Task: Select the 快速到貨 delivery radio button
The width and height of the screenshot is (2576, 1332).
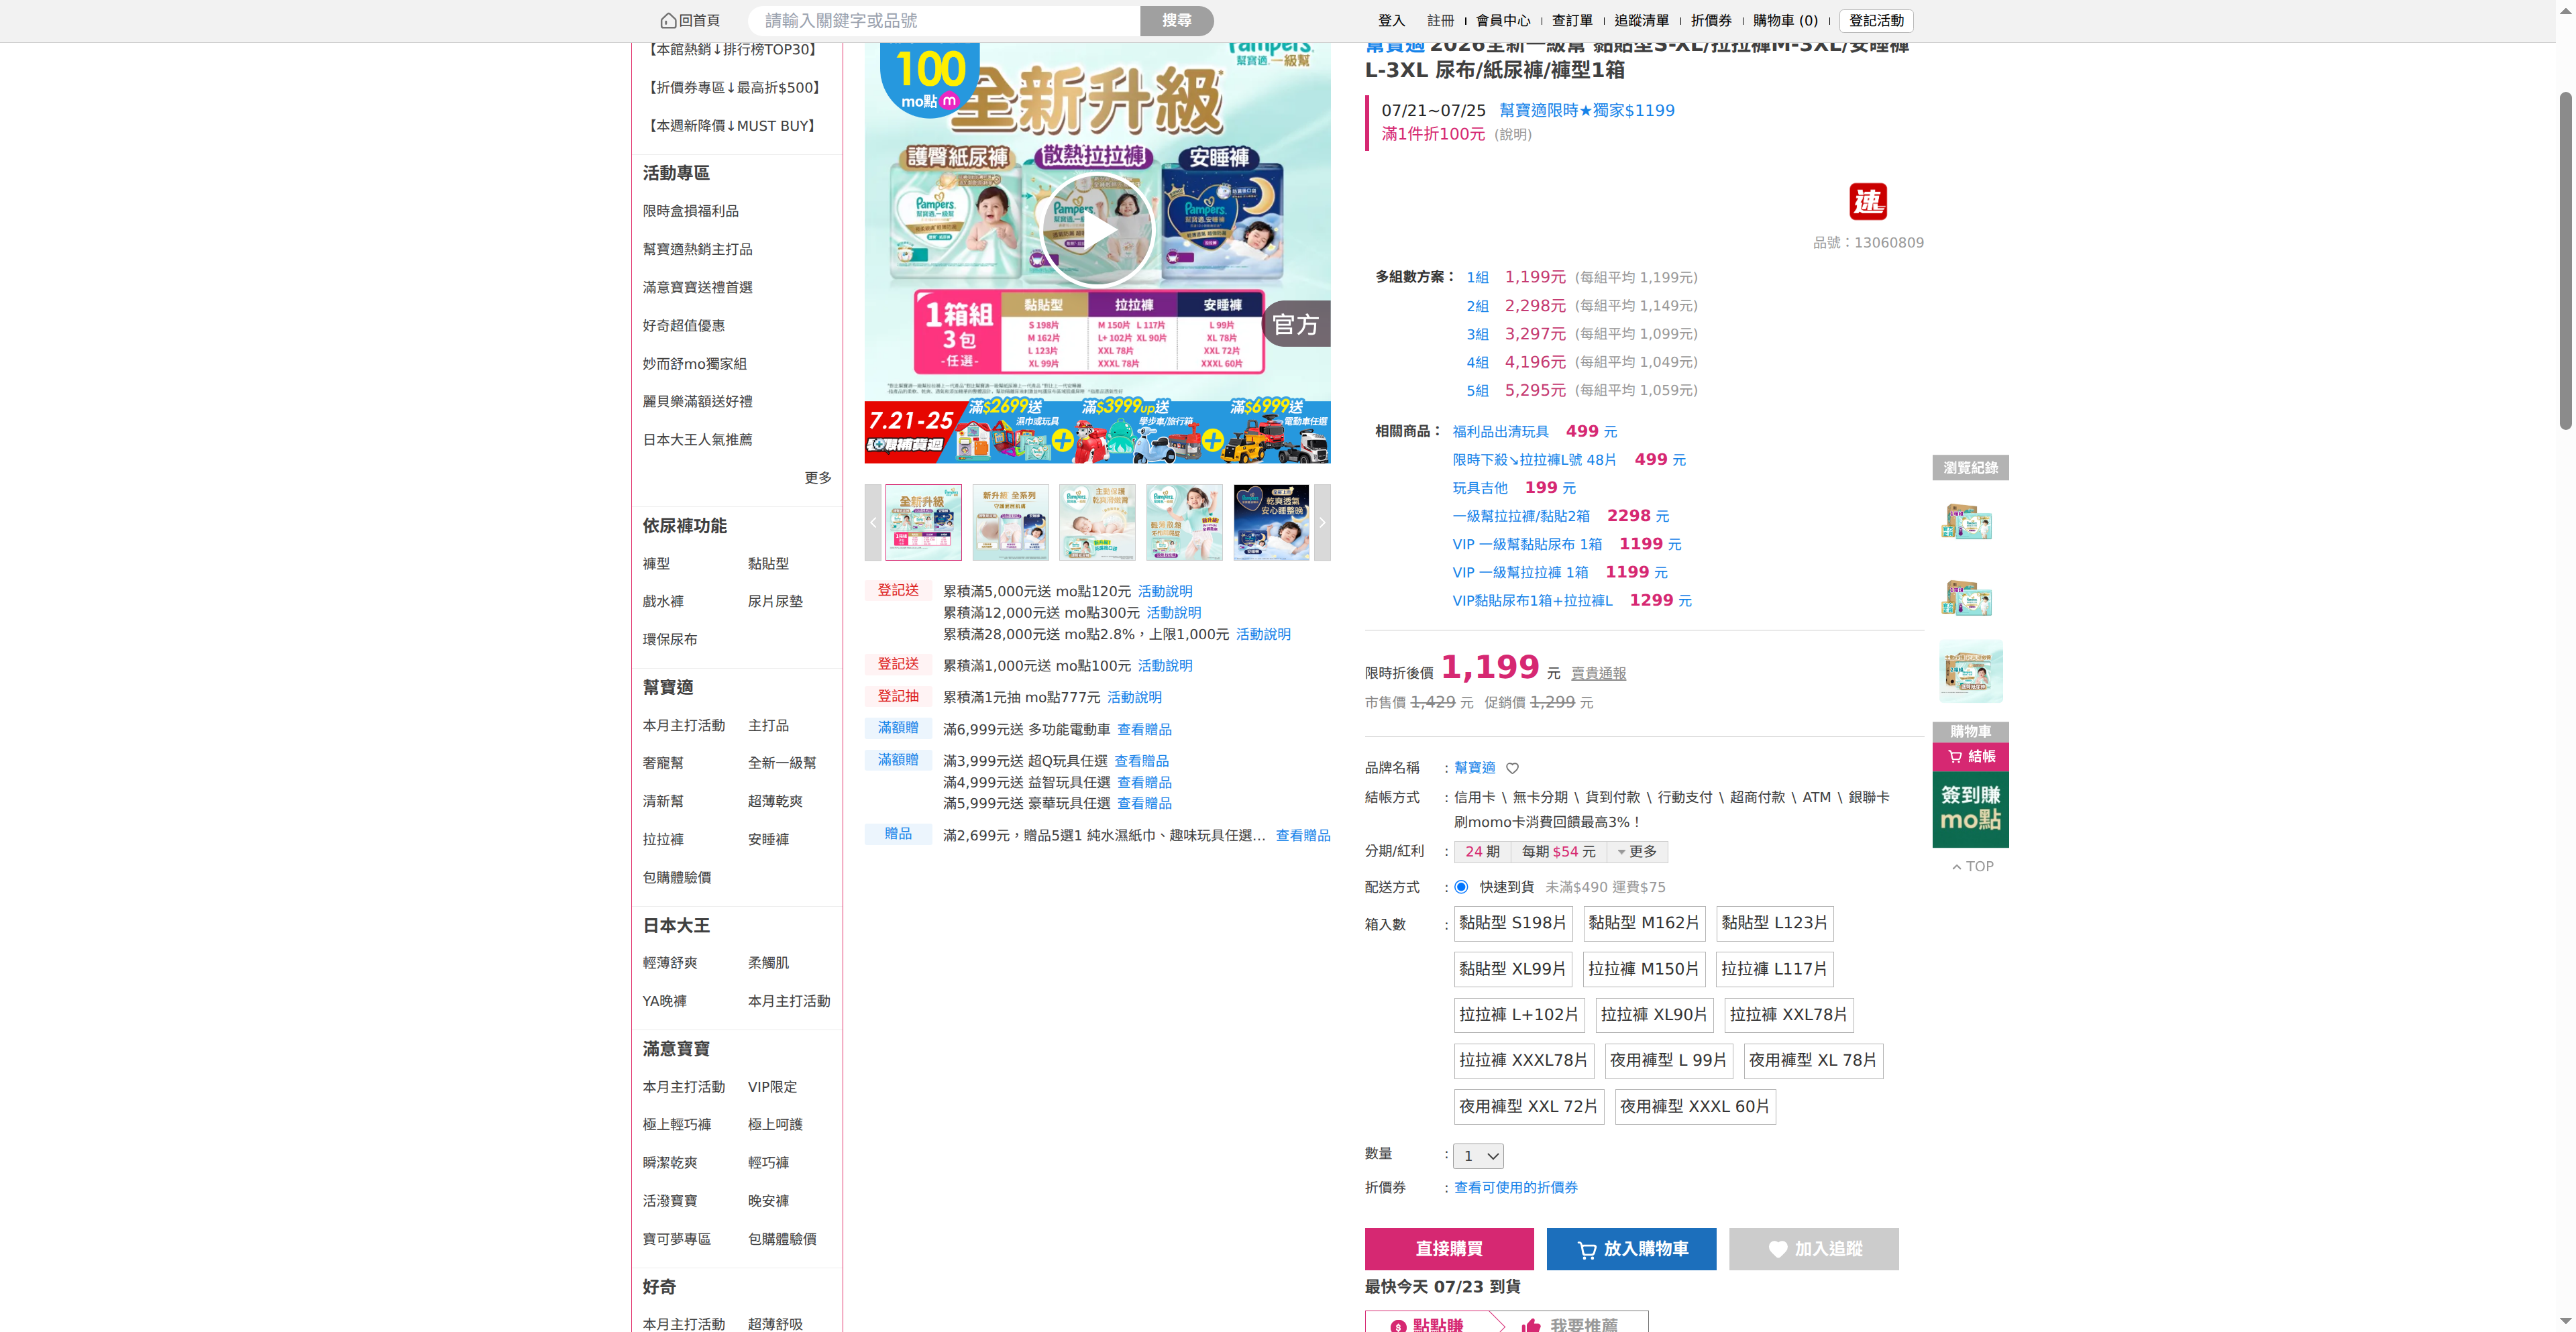Action: coord(1461,887)
